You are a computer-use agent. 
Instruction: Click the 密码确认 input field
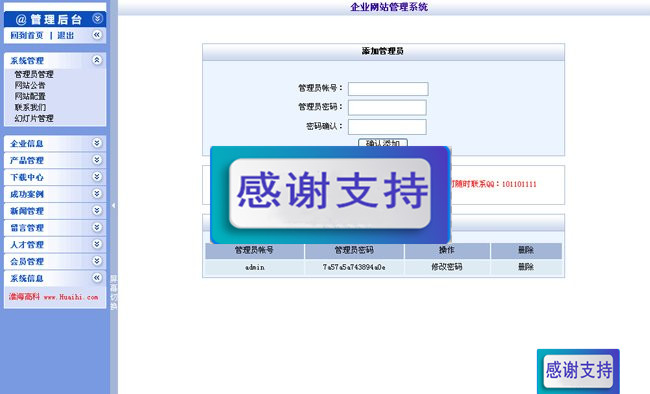coord(387,127)
